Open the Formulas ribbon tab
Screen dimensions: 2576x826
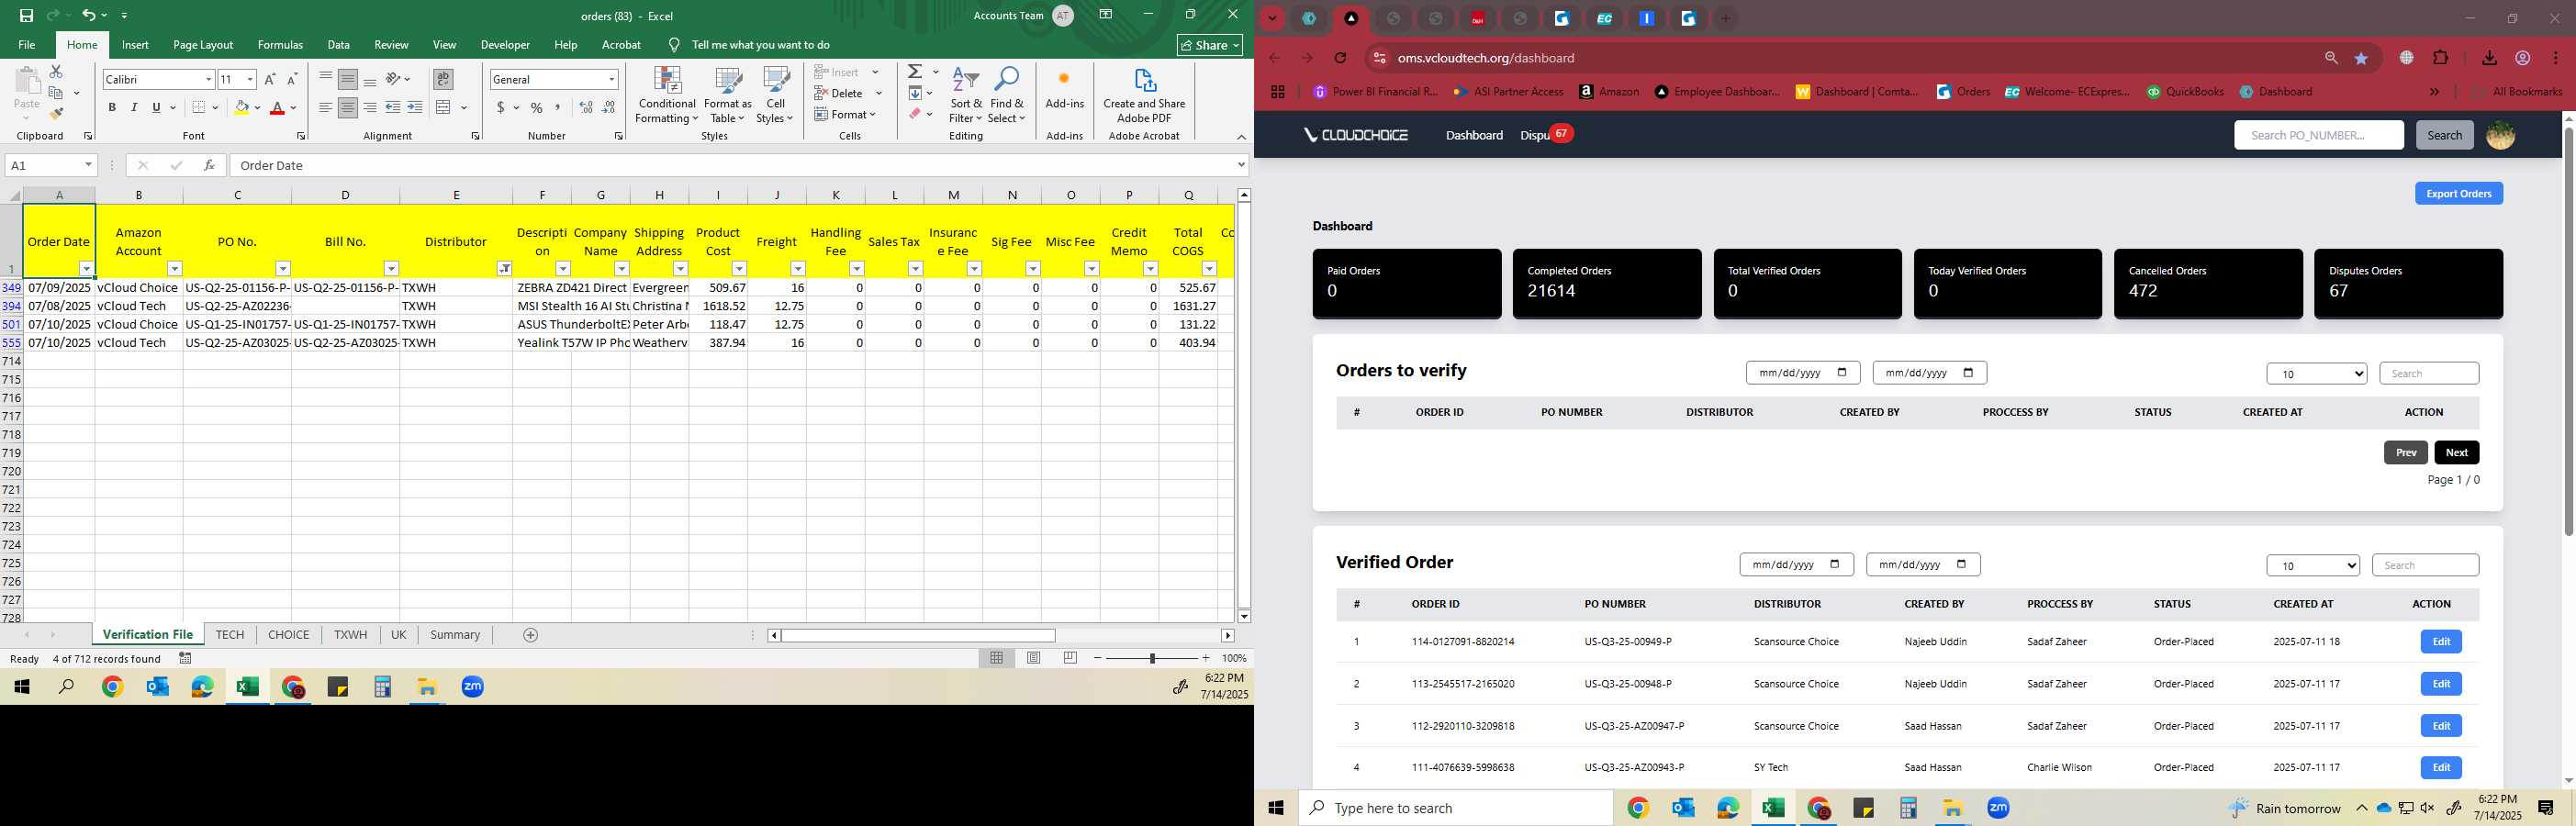[x=280, y=45]
